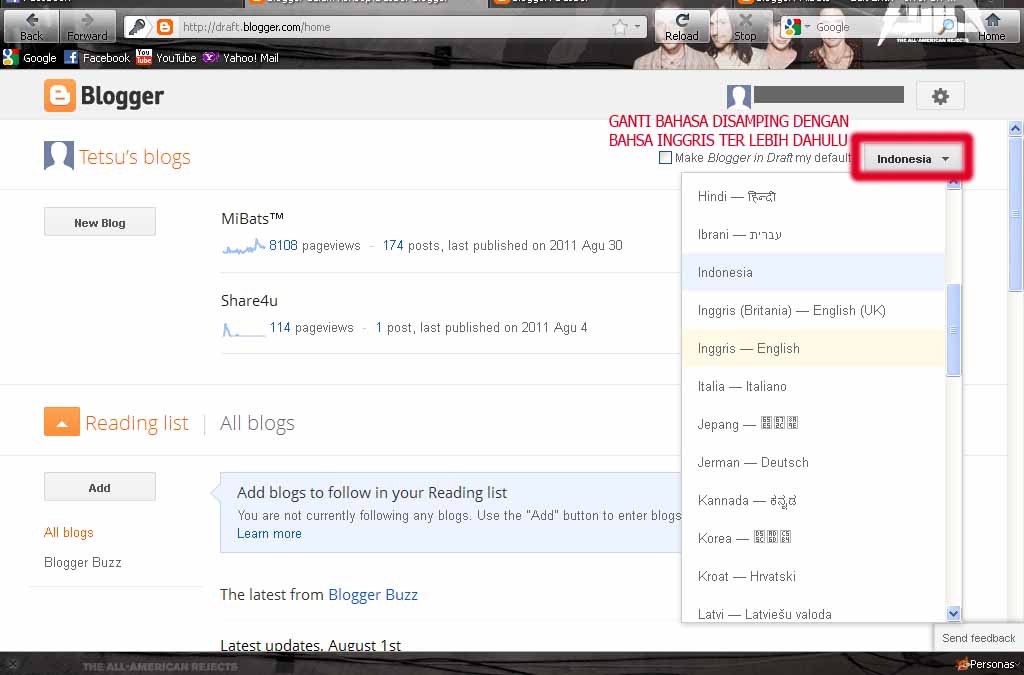
Task: Check Make Blogger in Draft my default
Action: [665, 157]
